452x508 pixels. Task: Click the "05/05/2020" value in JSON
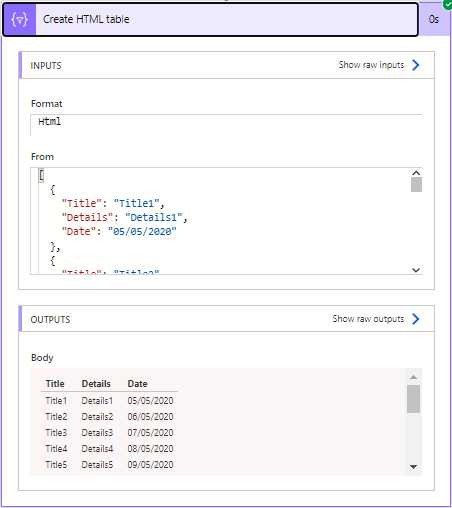click(142, 231)
